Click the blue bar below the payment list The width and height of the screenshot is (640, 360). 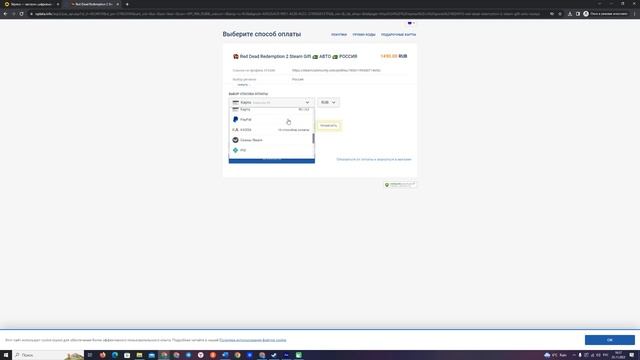click(271, 161)
